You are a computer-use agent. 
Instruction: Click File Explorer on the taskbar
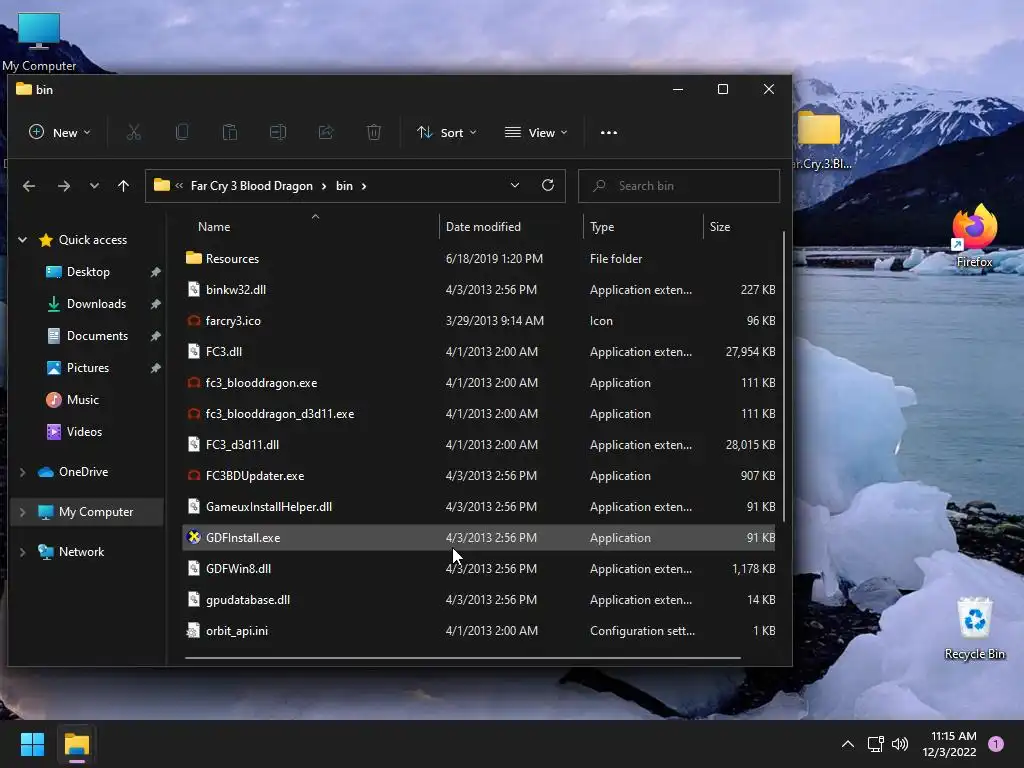click(76, 744)
